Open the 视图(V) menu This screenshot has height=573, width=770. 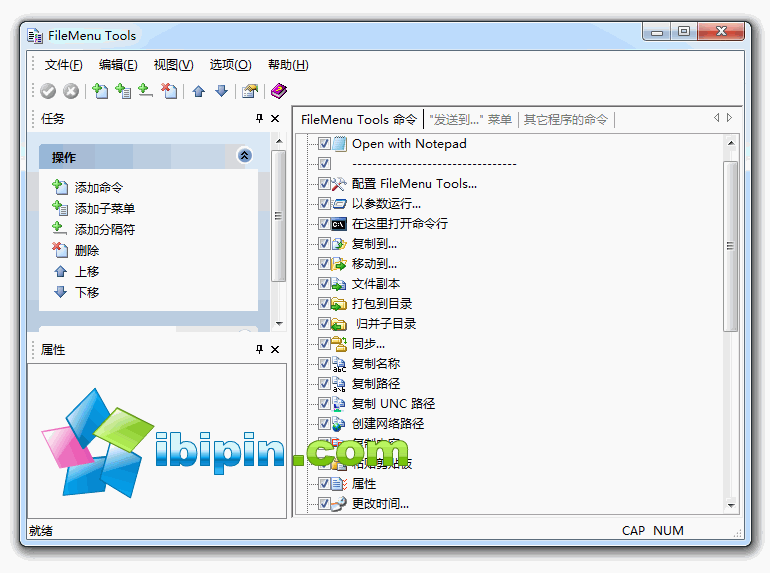pyautogui.click(x=173, y=65)
